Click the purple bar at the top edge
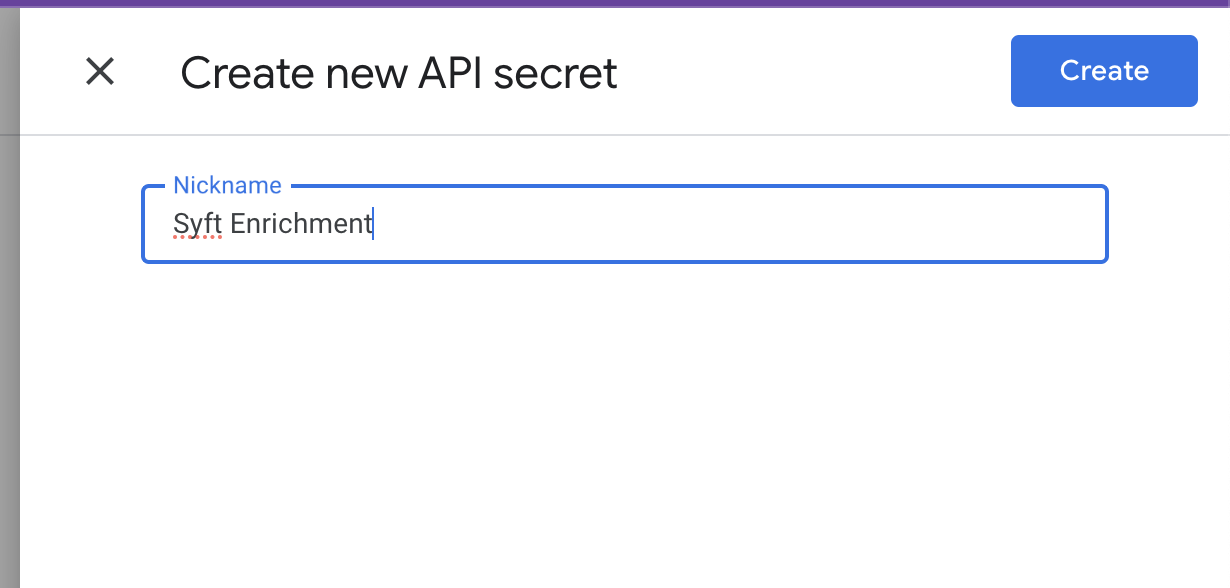1230x588 pixels. [615, 3]
